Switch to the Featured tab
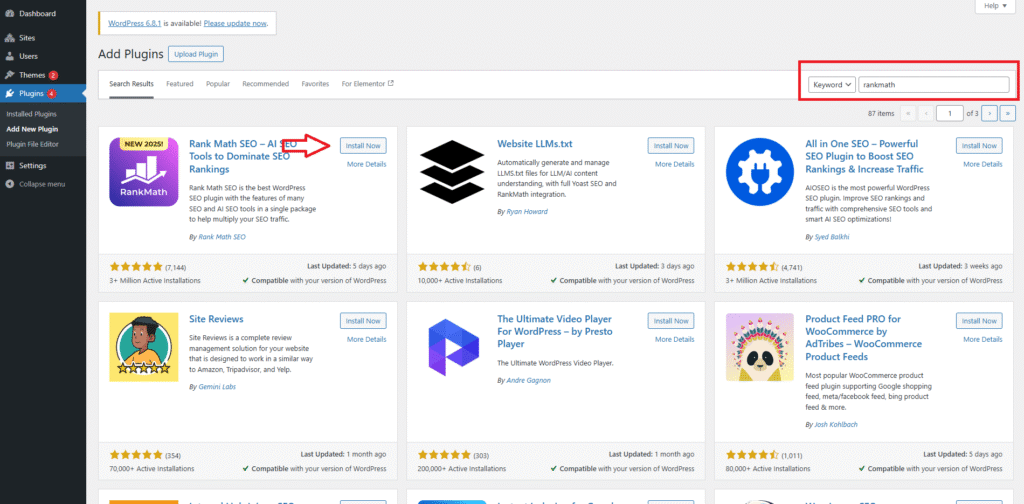This screenshot has width=1024, height=504. (180, 84)
